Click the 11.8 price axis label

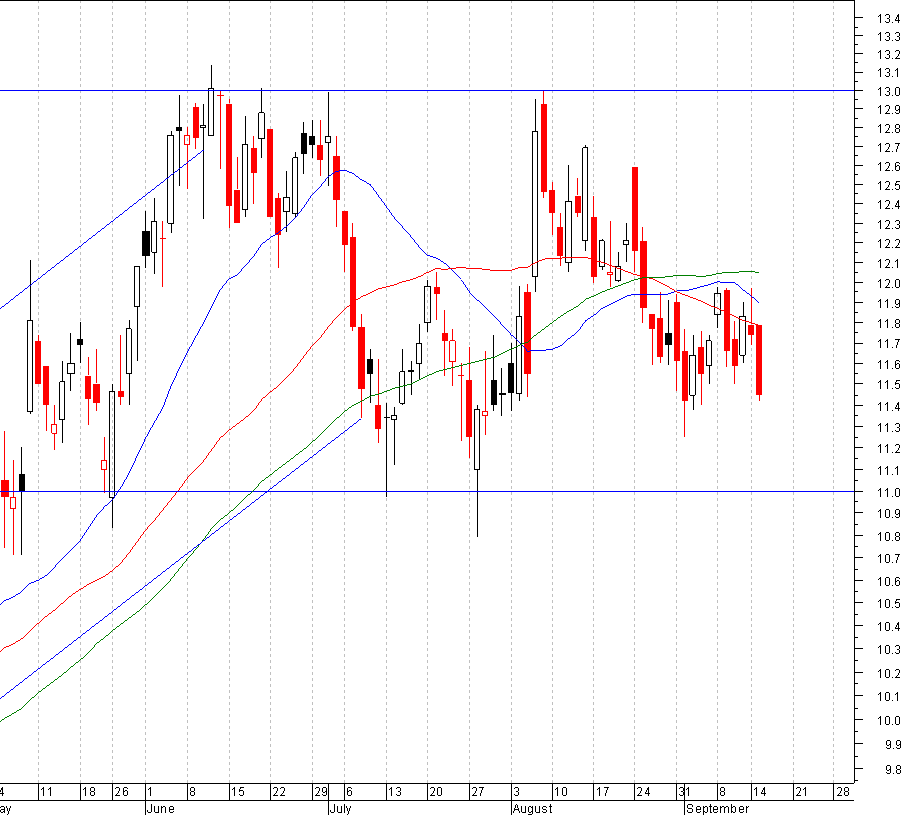[888, 323]
